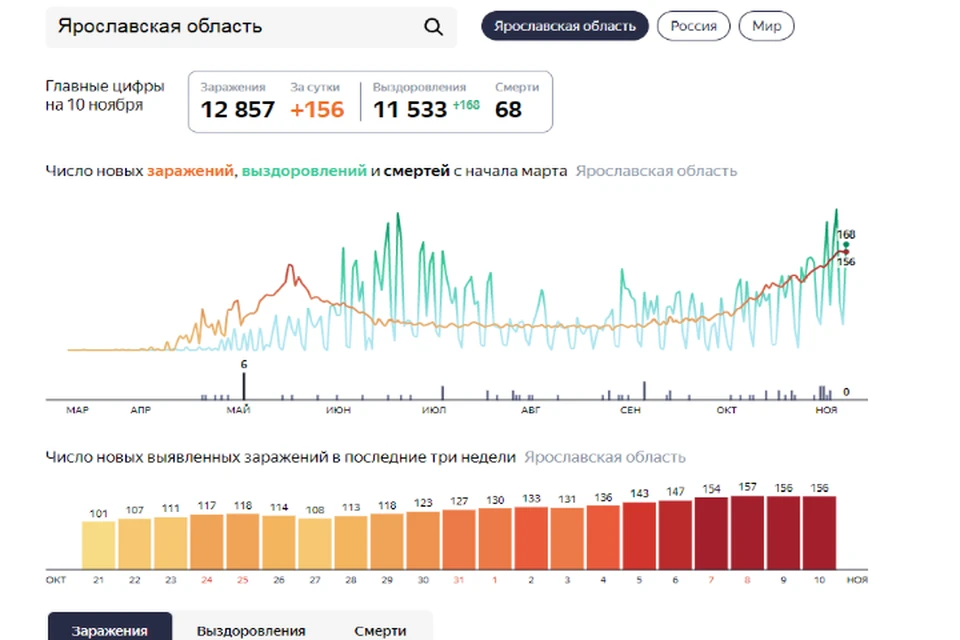This screenshot has height=640, width=960.
Task: Open the Заражения tab
Action: coord(110,628)
